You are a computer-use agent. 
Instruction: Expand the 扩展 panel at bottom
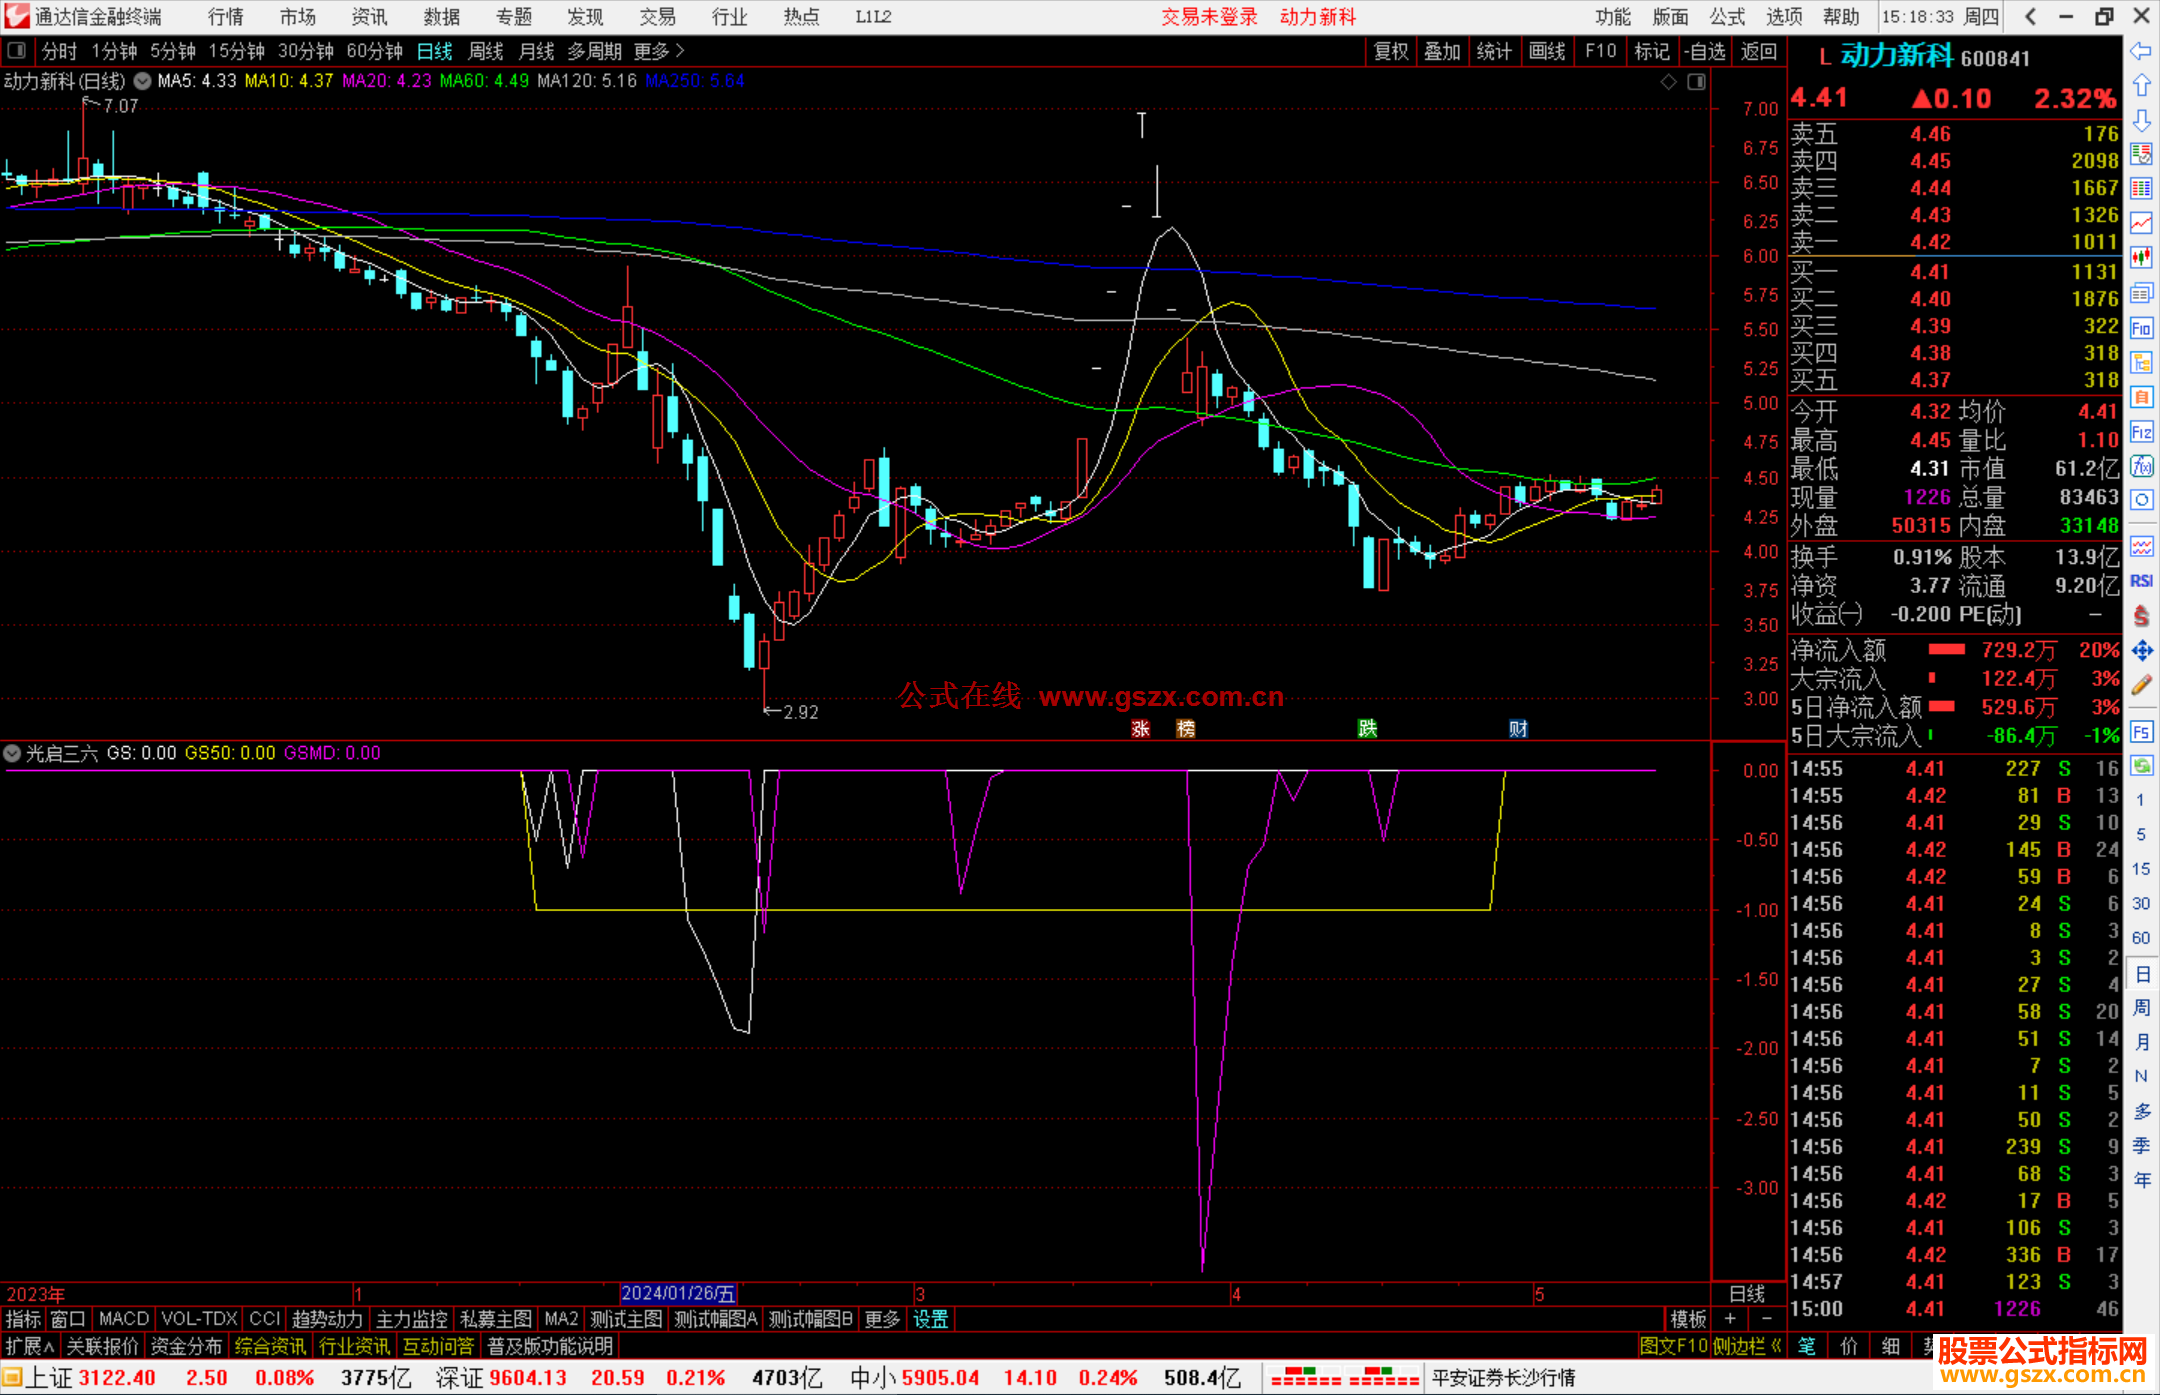point(30,1346)
